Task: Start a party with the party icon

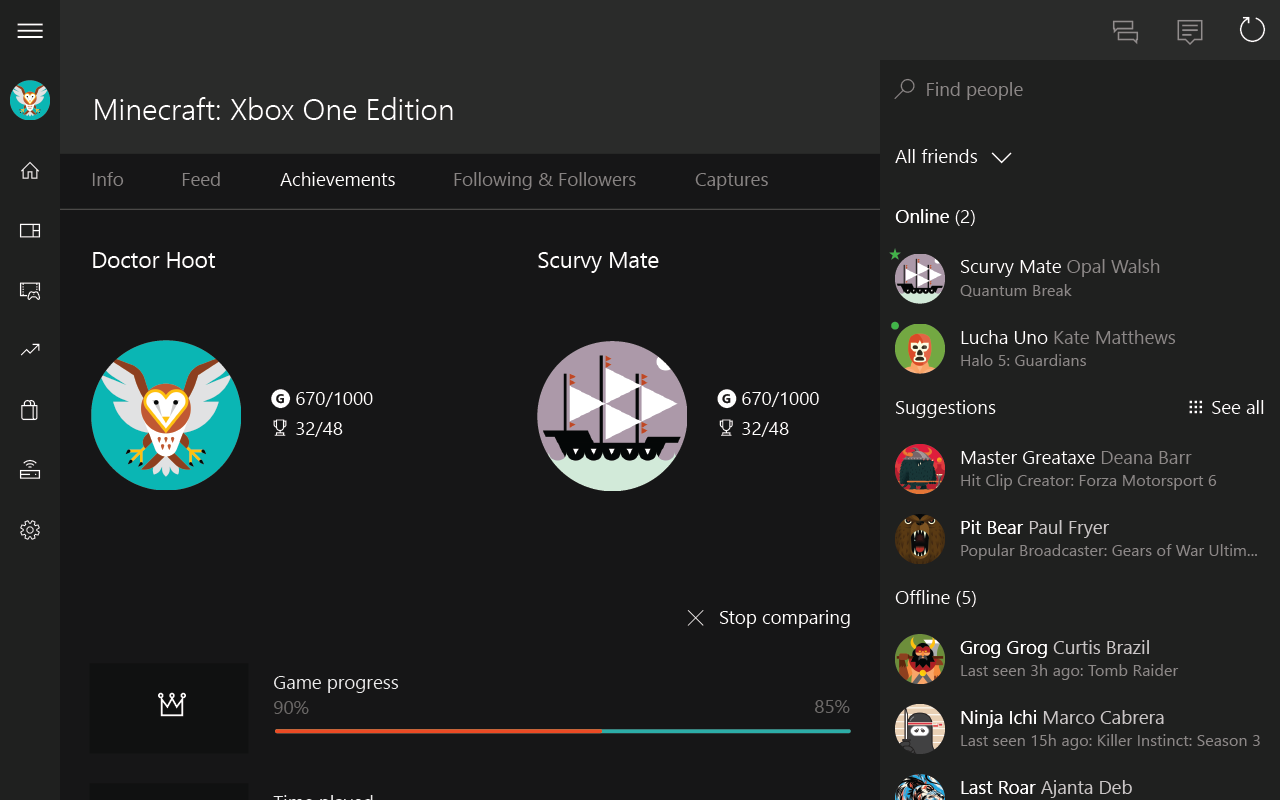Action: 1125,31
